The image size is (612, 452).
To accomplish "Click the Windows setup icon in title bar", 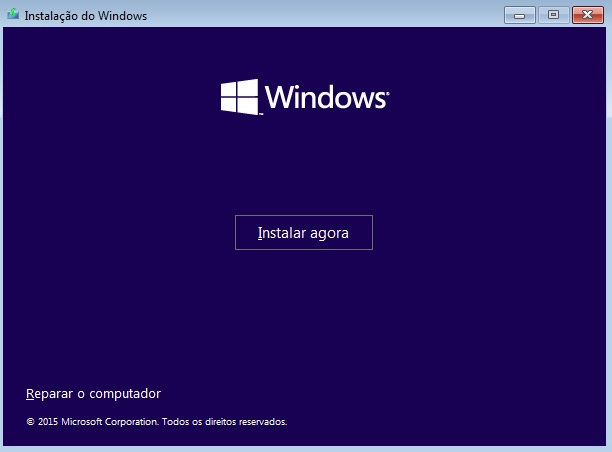I will pyautogui.click(x=13, y=15).
